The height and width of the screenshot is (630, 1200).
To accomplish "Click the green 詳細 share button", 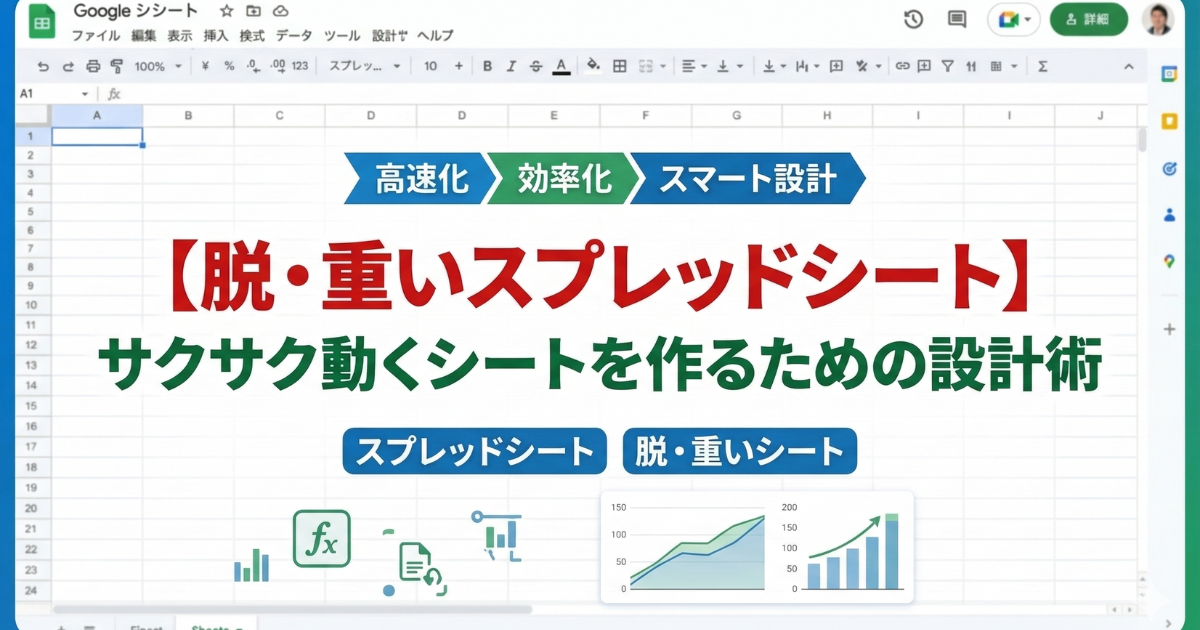I will point(1088,19).
